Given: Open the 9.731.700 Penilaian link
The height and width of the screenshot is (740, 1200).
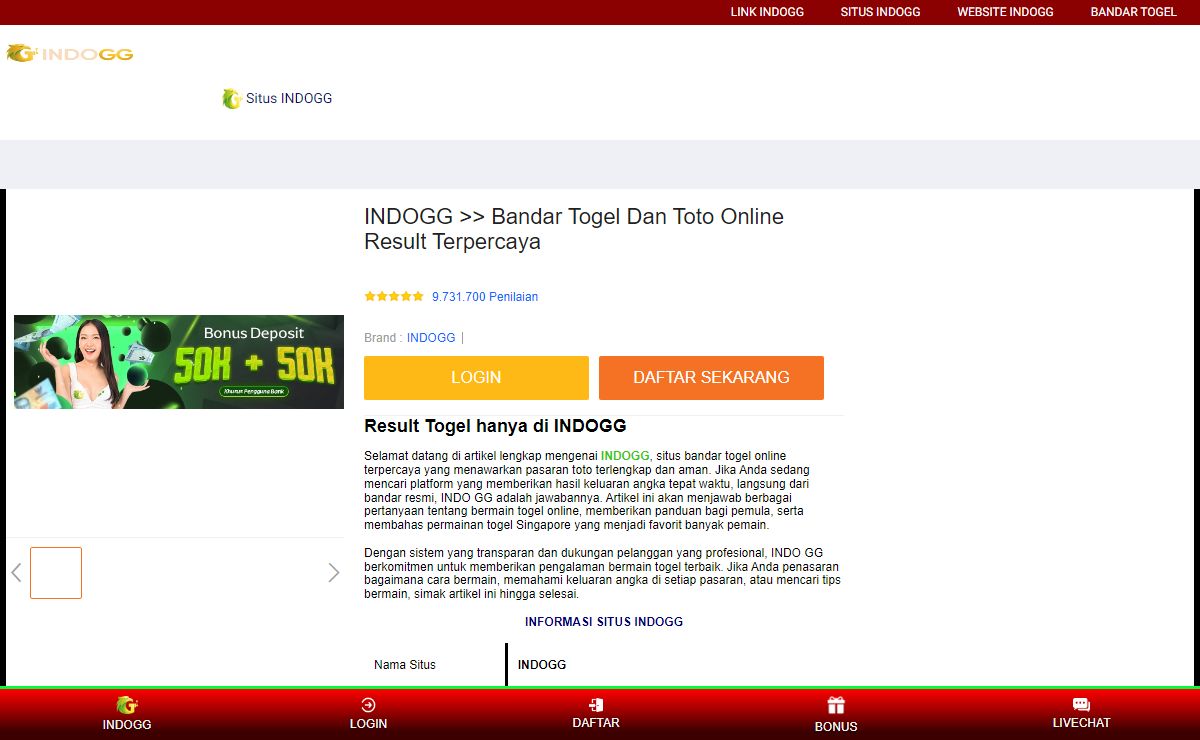Looking at the screenshot, I should click(x=485, y=297).
